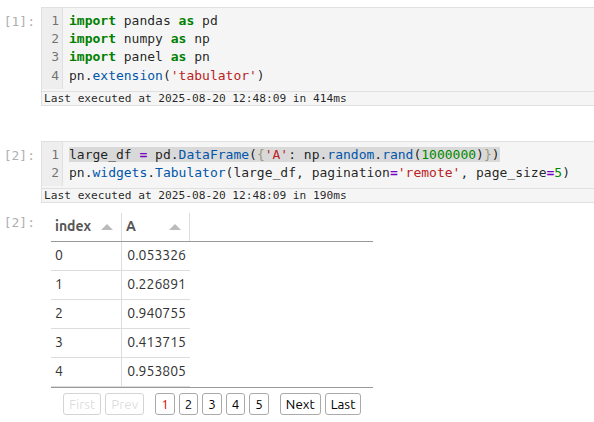Select cell value 0.953805
594x422 pixels.
click(x=156, y=372)
